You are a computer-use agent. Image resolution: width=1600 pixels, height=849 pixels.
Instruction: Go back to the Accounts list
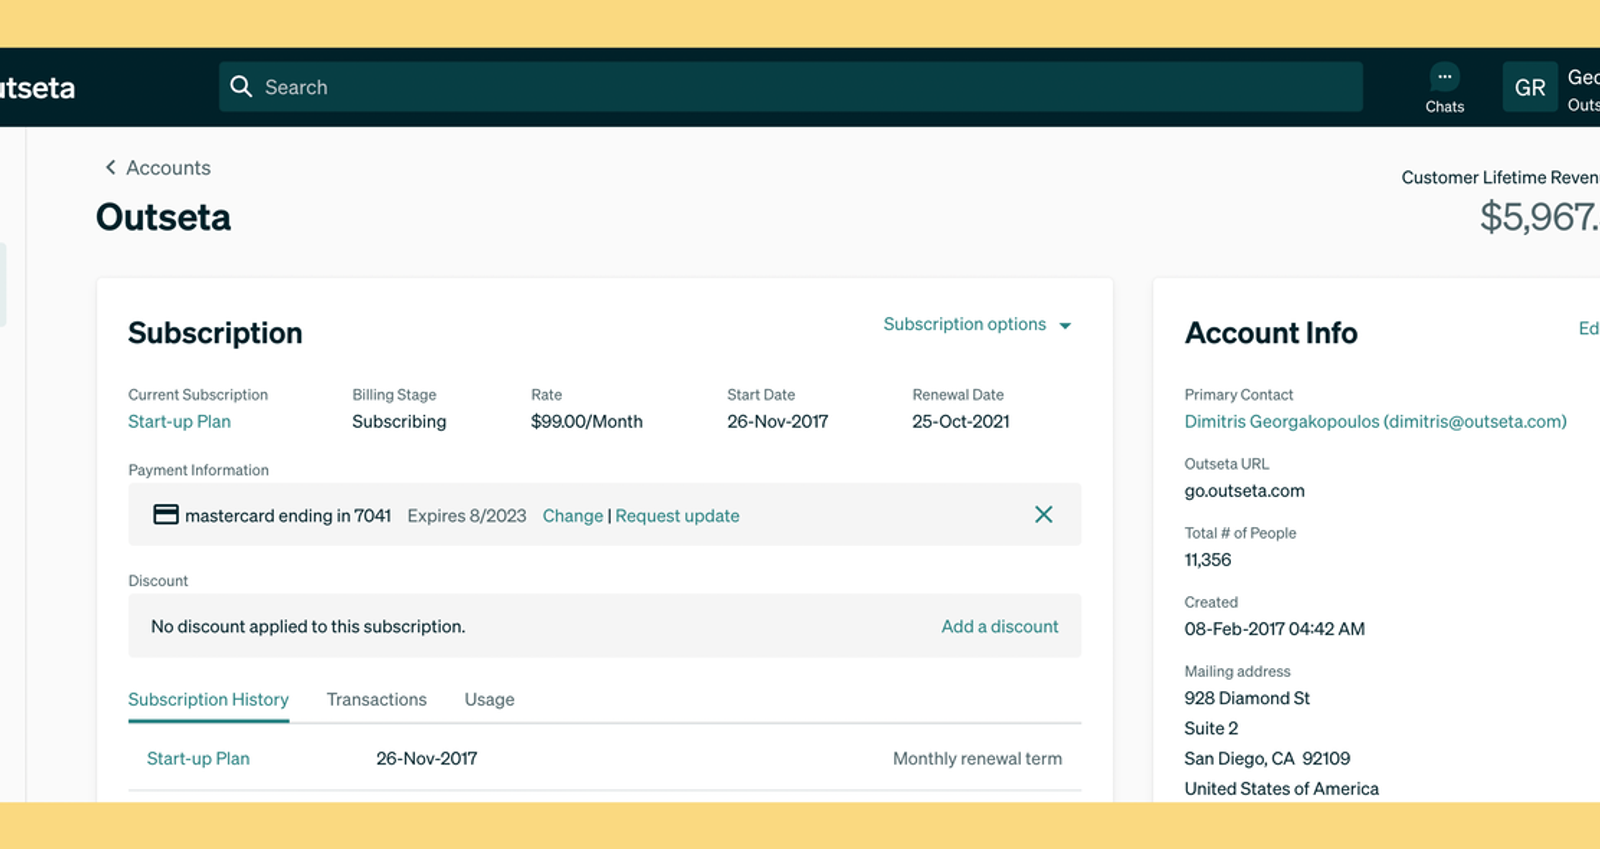click(168, 168)
